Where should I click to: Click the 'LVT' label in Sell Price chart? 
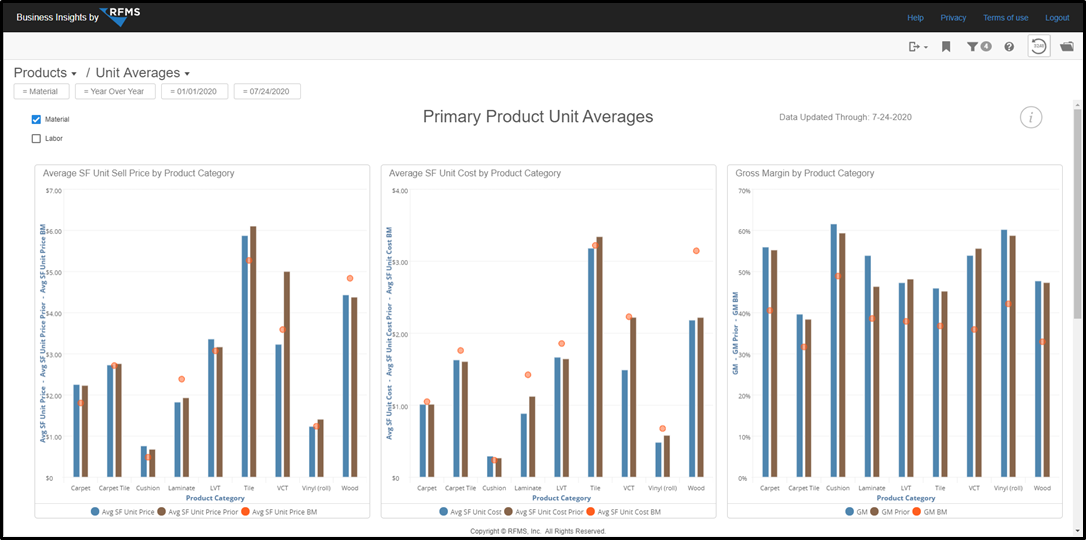215,488
